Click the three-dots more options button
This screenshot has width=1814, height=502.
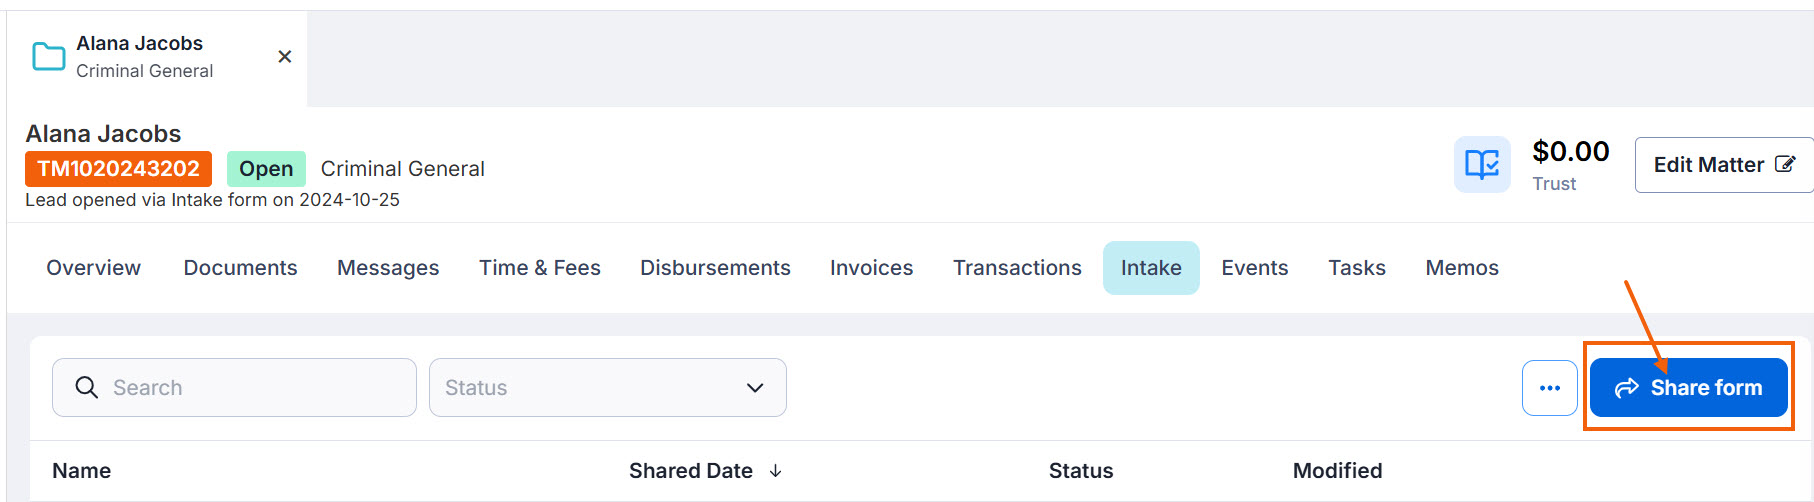pyautogui.click(x=1550, y=388)
